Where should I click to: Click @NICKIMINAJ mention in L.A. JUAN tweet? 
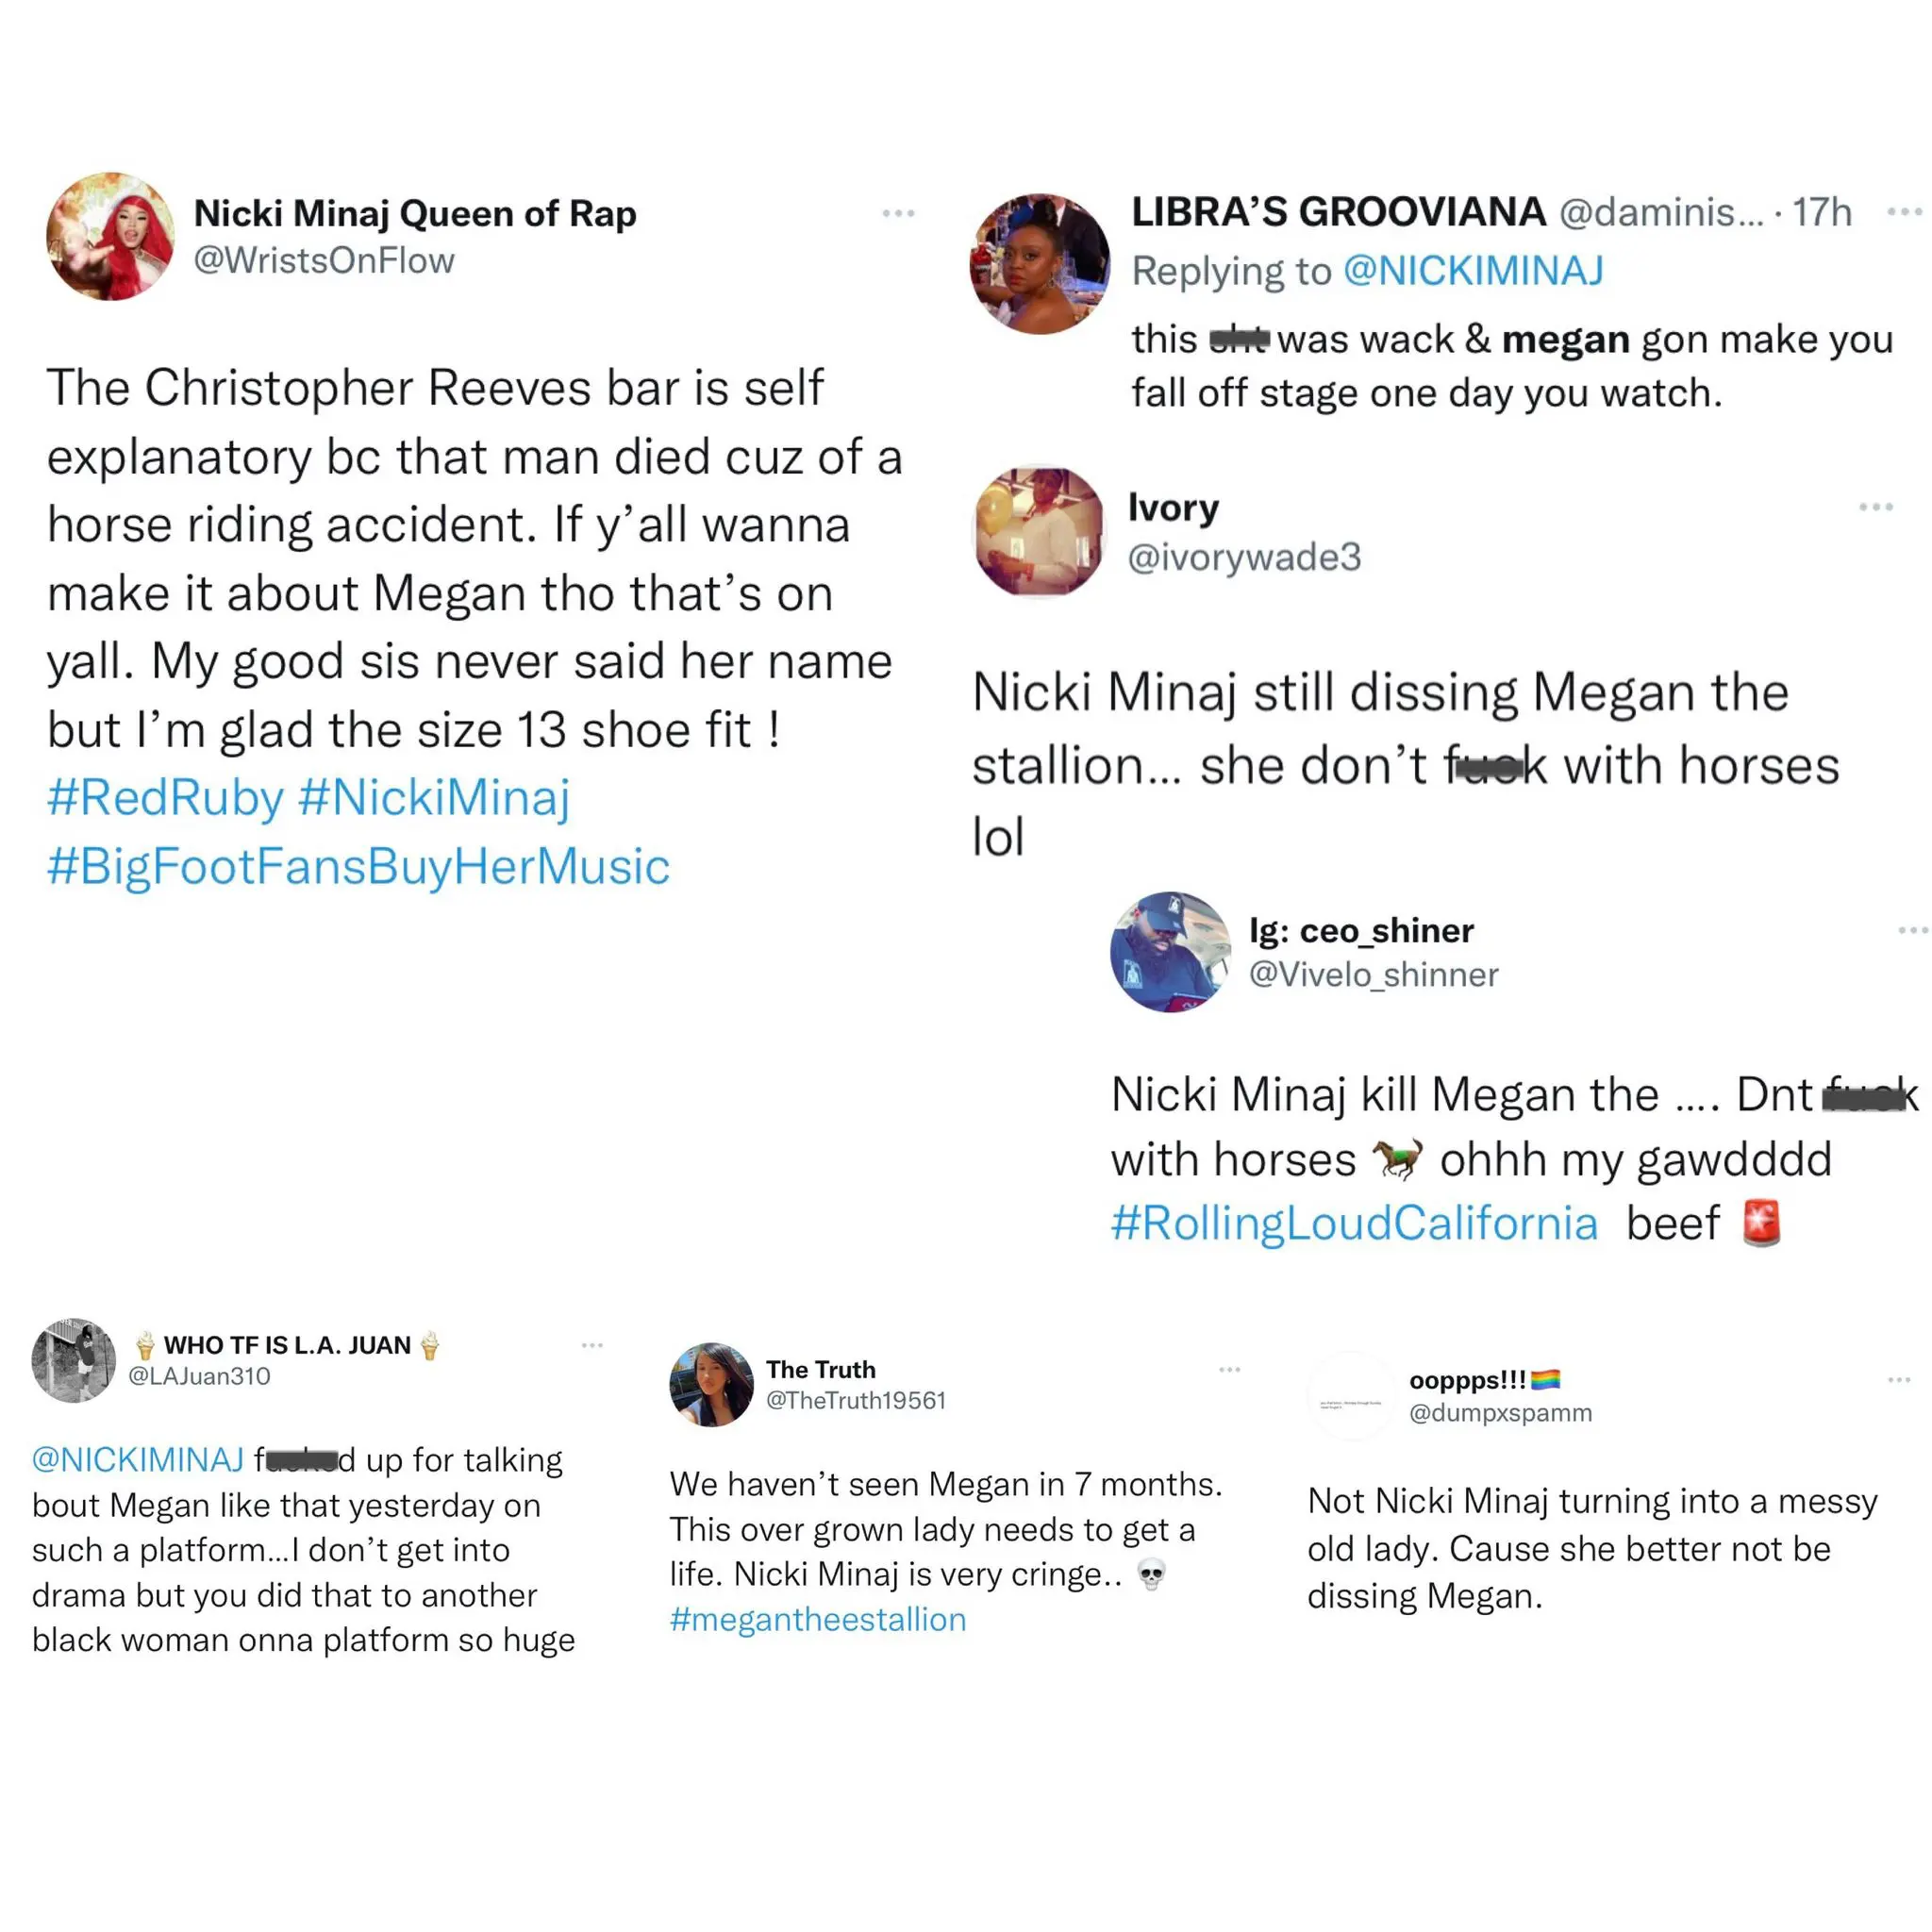pos(138,1460)
